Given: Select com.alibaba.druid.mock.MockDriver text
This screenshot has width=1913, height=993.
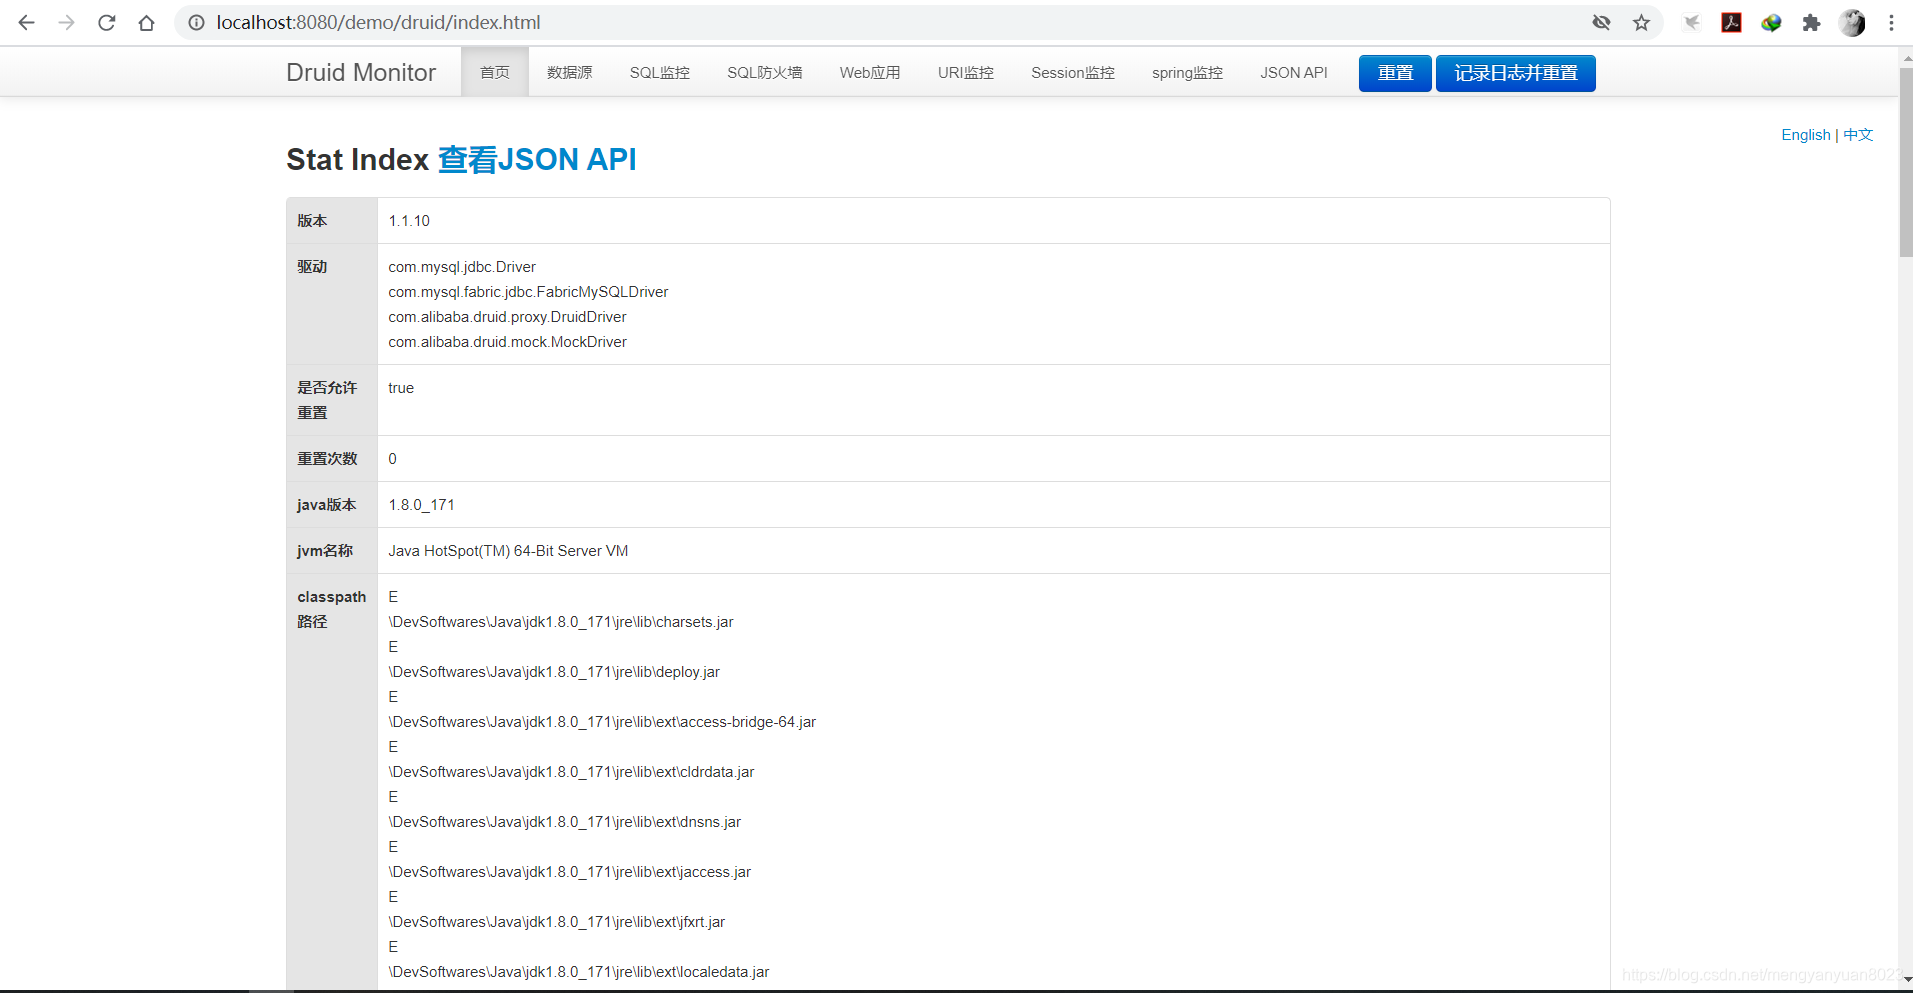Looking at the screenshot, I should point(507,342).
